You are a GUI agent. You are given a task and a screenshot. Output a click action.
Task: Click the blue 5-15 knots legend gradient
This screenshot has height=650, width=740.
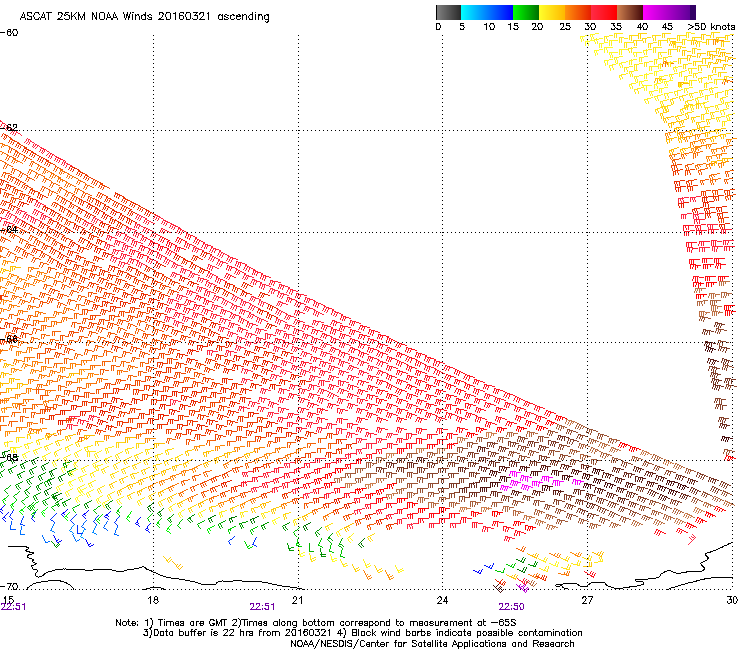pyautogui.click(x=487, y=12)
